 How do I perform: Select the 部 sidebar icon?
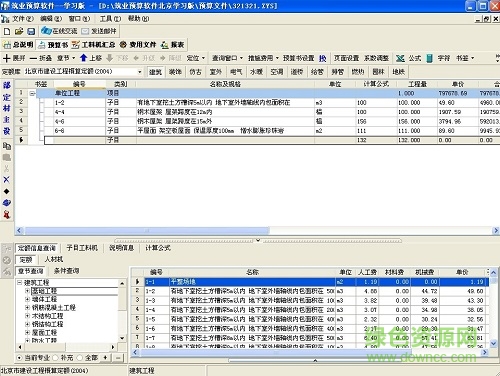pos(7,85)
